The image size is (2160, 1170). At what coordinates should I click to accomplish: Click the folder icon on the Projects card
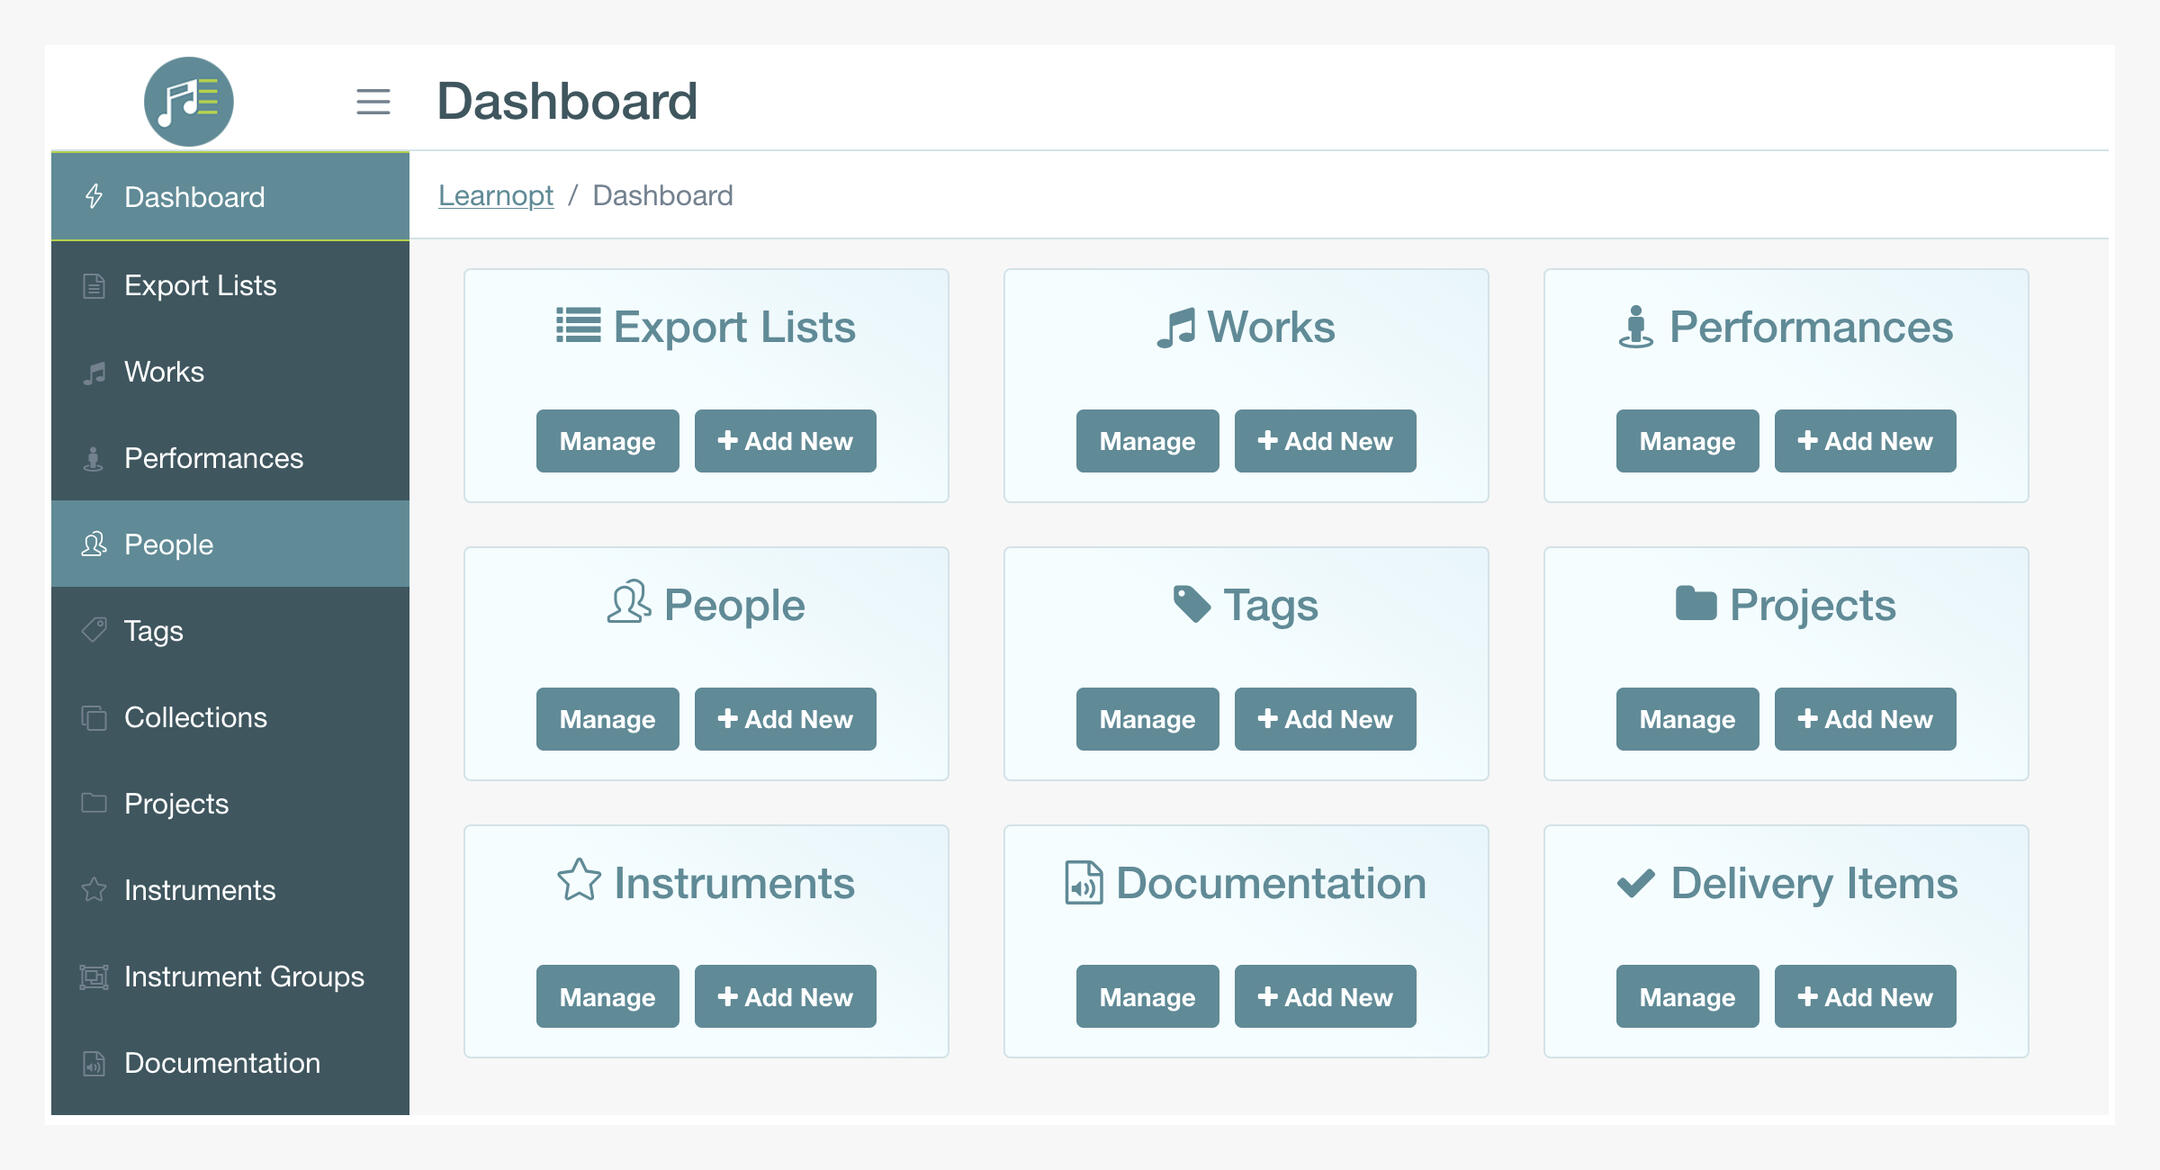(x=1696, y=603)
